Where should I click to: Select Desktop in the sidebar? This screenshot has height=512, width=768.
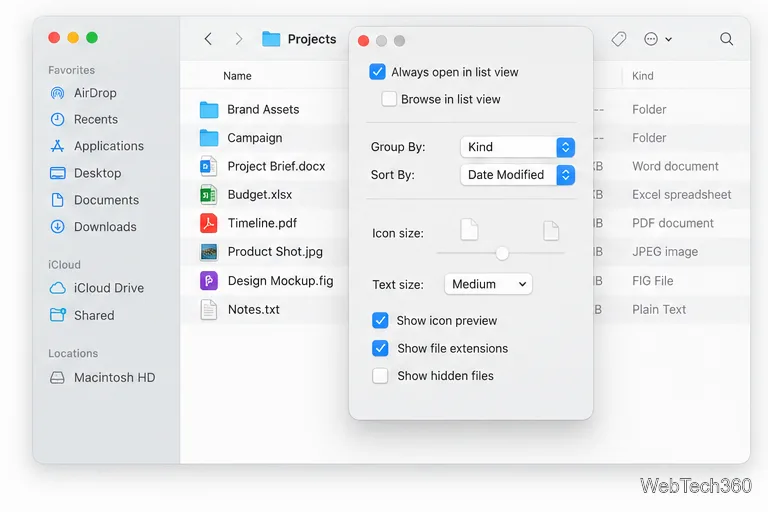97,173
